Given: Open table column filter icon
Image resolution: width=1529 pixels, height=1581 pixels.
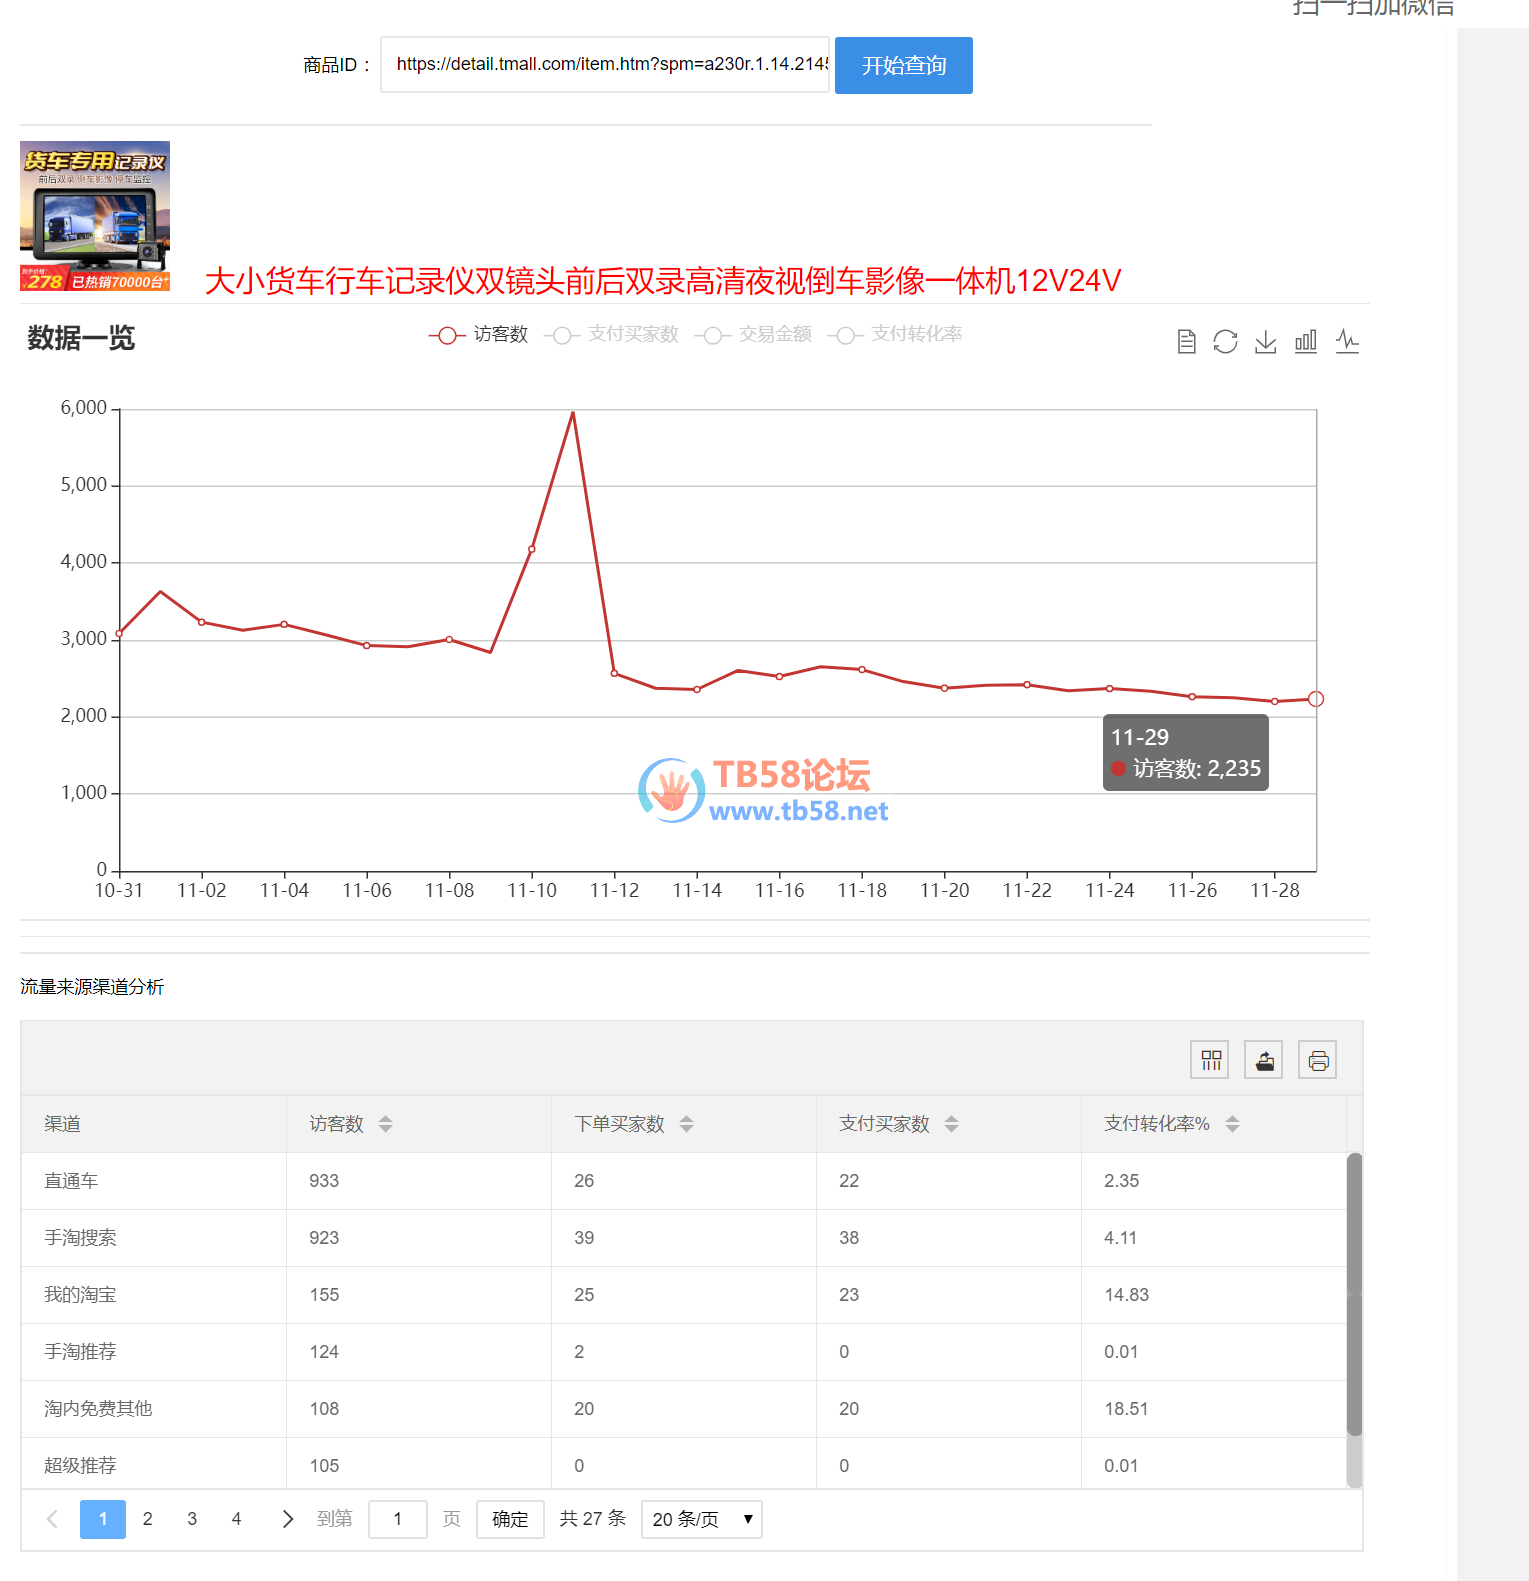Looking at the screenshot, I should (1211, 1060).
